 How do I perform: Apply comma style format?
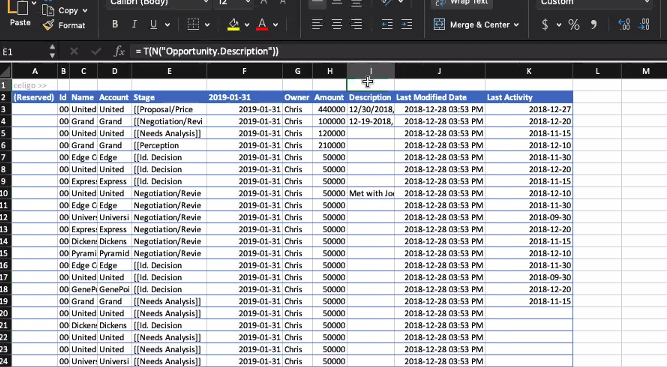pos(593,25)
